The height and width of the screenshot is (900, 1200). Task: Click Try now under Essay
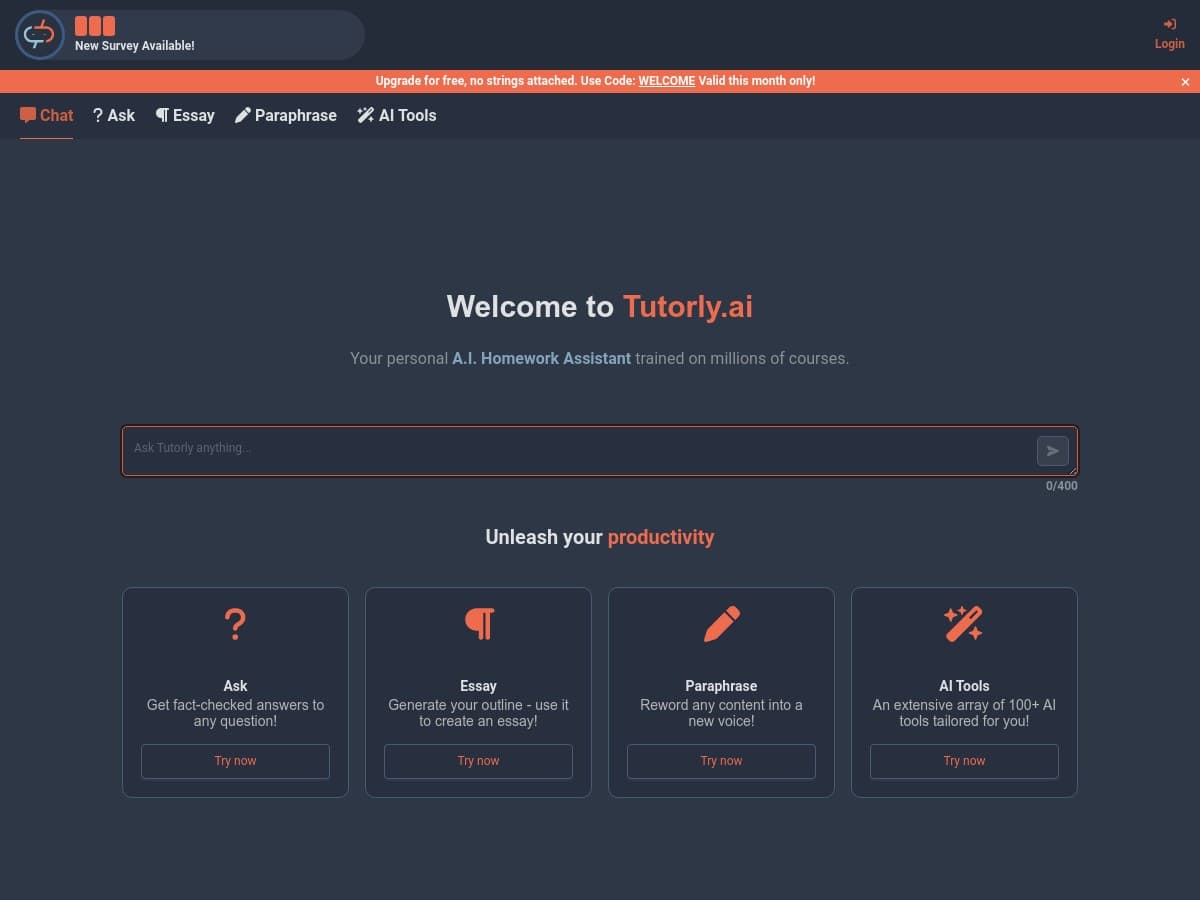478,761
